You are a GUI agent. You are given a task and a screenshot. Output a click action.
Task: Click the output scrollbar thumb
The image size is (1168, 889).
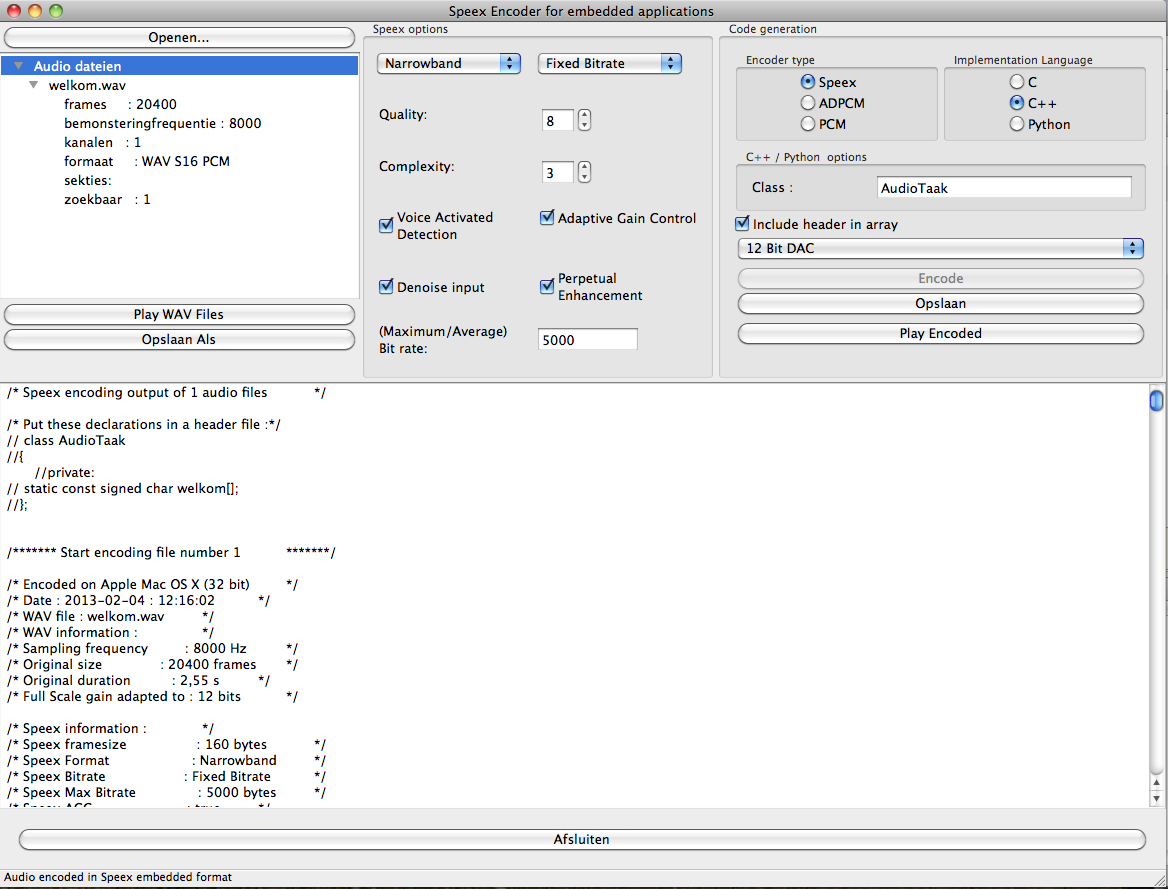click(1156, 401)
